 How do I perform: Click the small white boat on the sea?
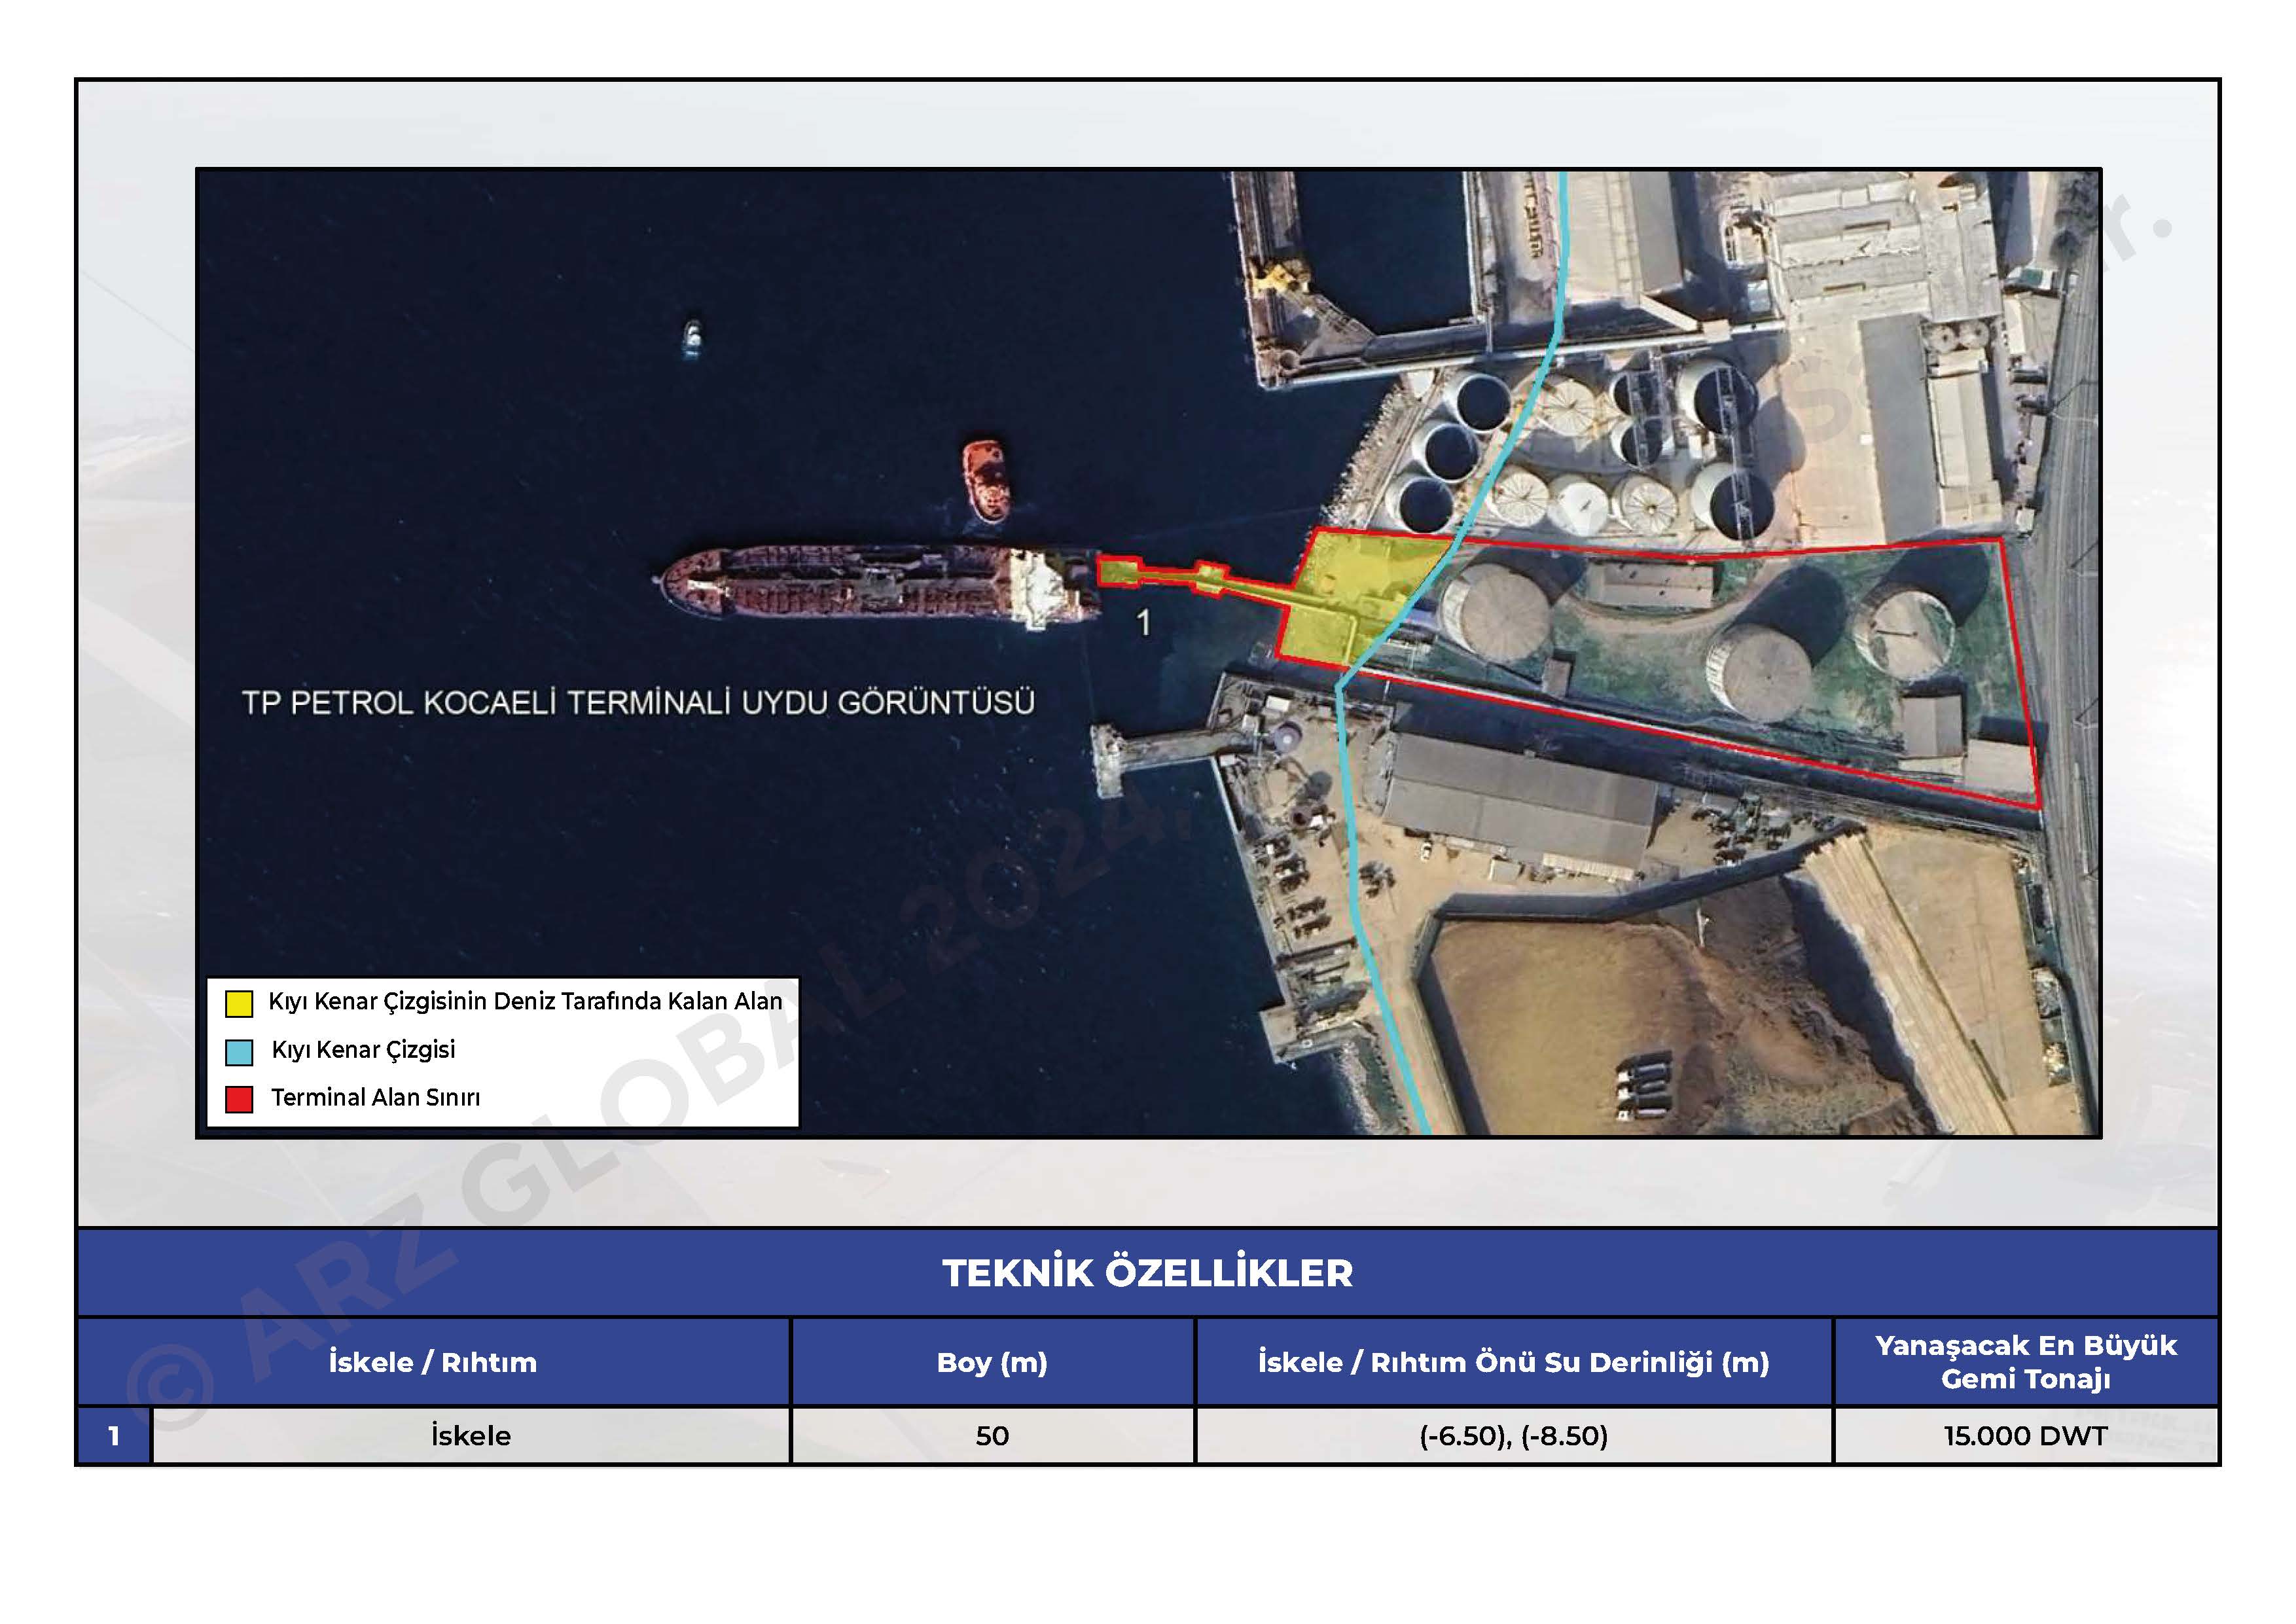tap(692, 338)
